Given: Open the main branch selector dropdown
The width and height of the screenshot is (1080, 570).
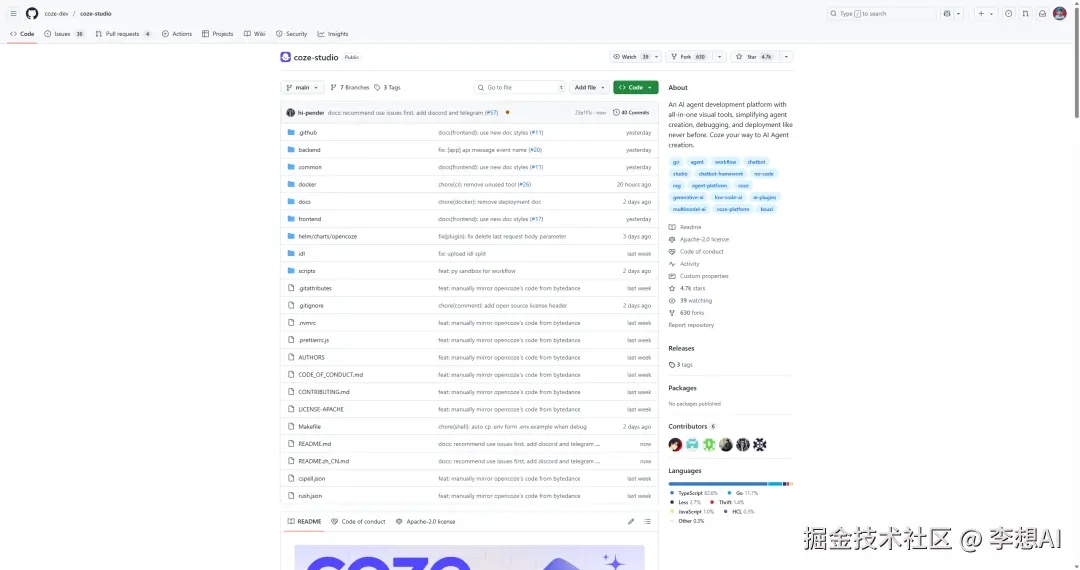Looking at the screenshot, I should click(x=302, y=87).
